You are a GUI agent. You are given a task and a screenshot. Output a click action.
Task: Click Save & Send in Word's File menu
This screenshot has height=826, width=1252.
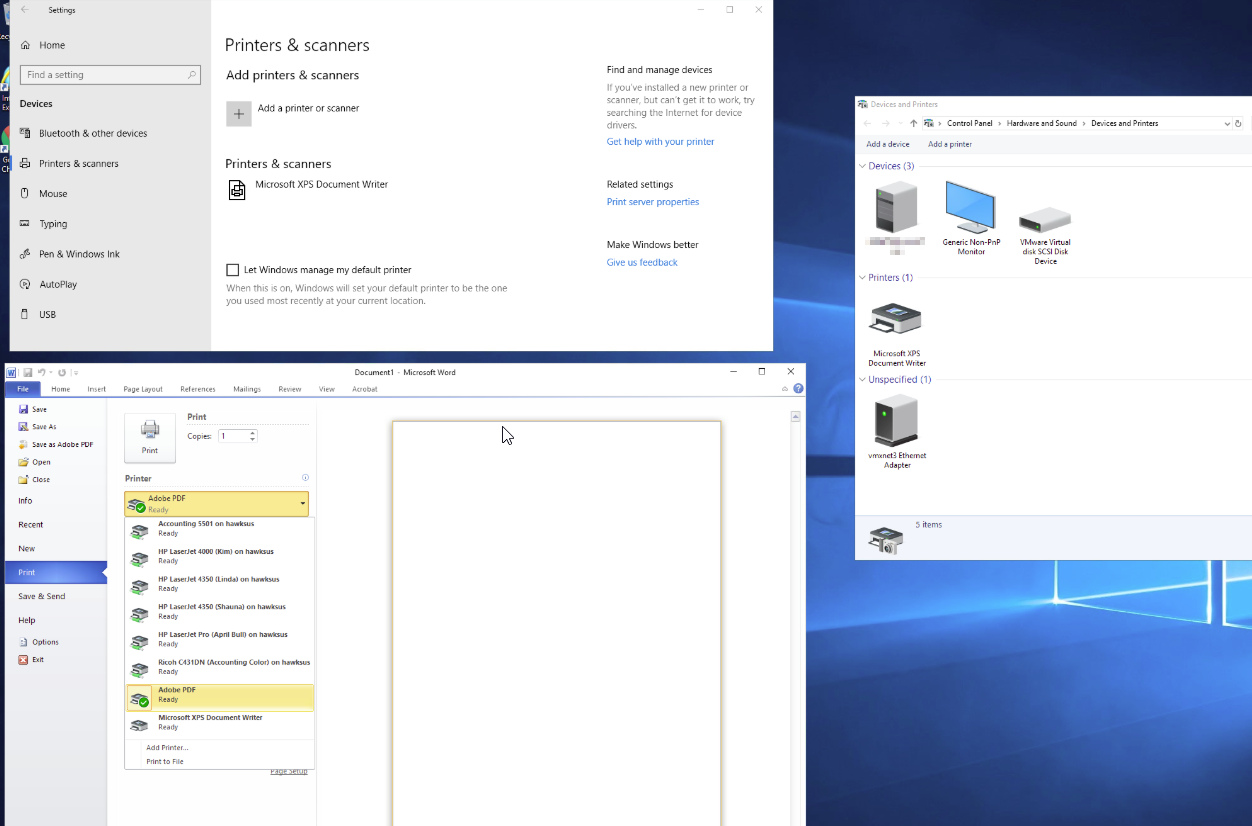[x=41, y=596]
